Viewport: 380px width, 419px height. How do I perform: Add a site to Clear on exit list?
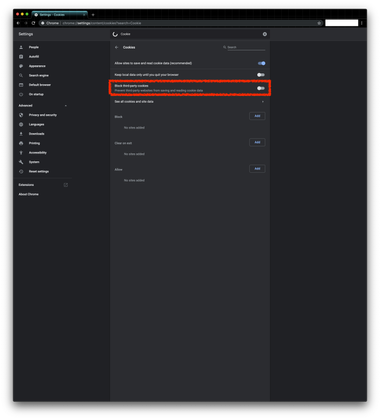[x=257, y=142]
